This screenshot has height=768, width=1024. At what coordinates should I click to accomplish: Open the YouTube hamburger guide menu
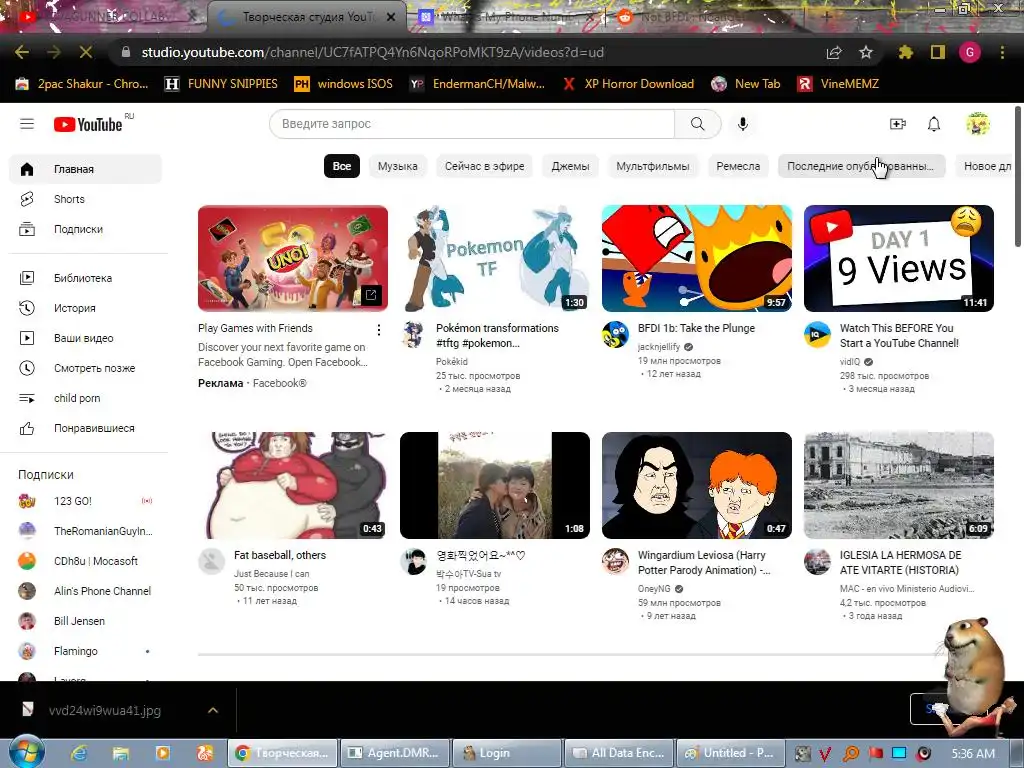[x=27, y=123]
